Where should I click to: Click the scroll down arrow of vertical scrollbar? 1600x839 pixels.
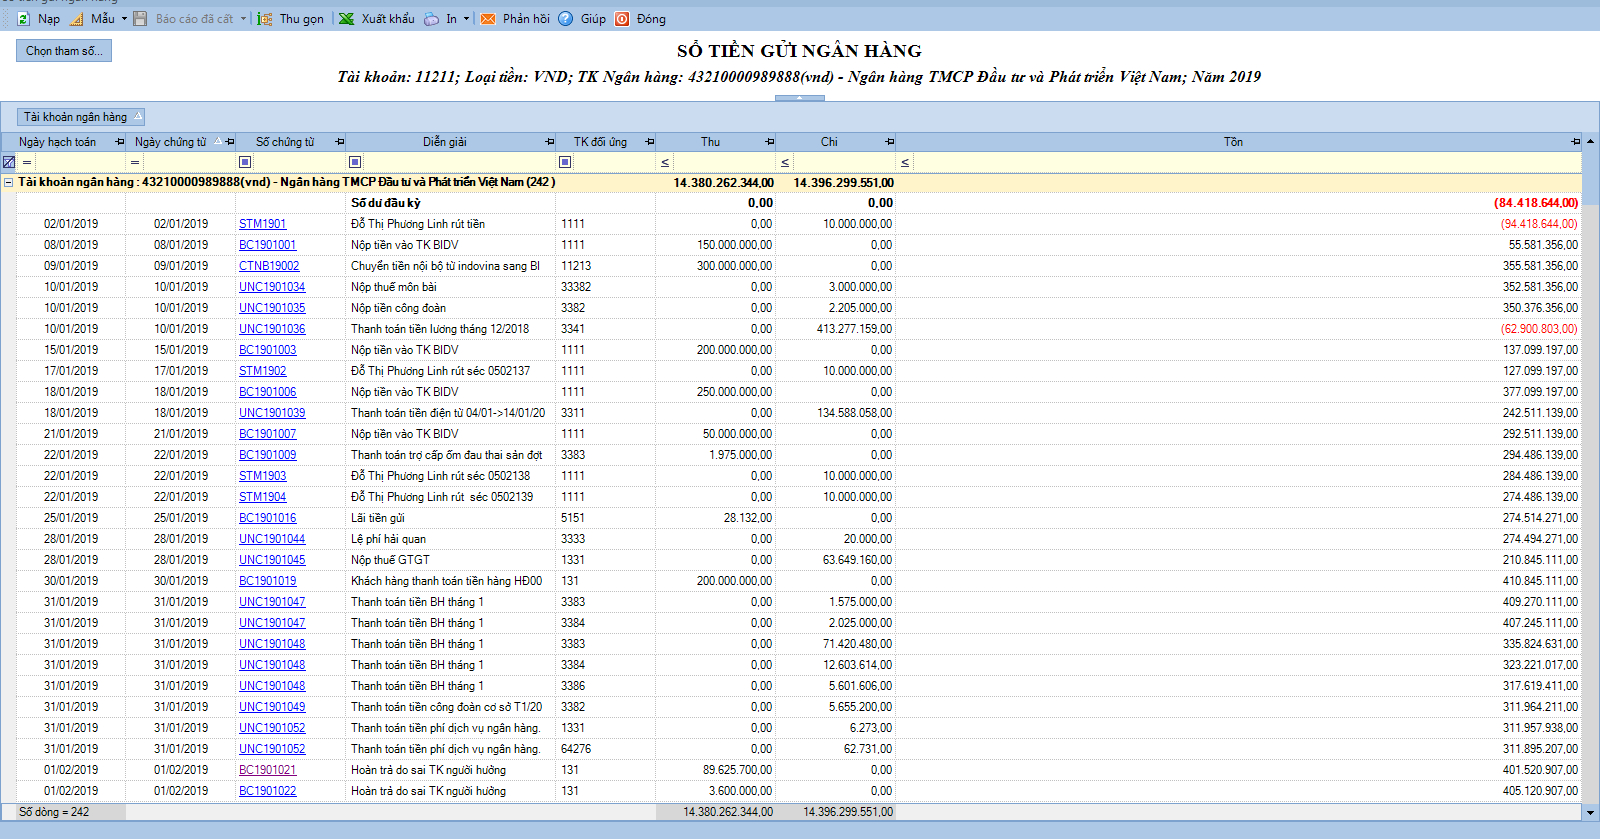pos(1590,812)
